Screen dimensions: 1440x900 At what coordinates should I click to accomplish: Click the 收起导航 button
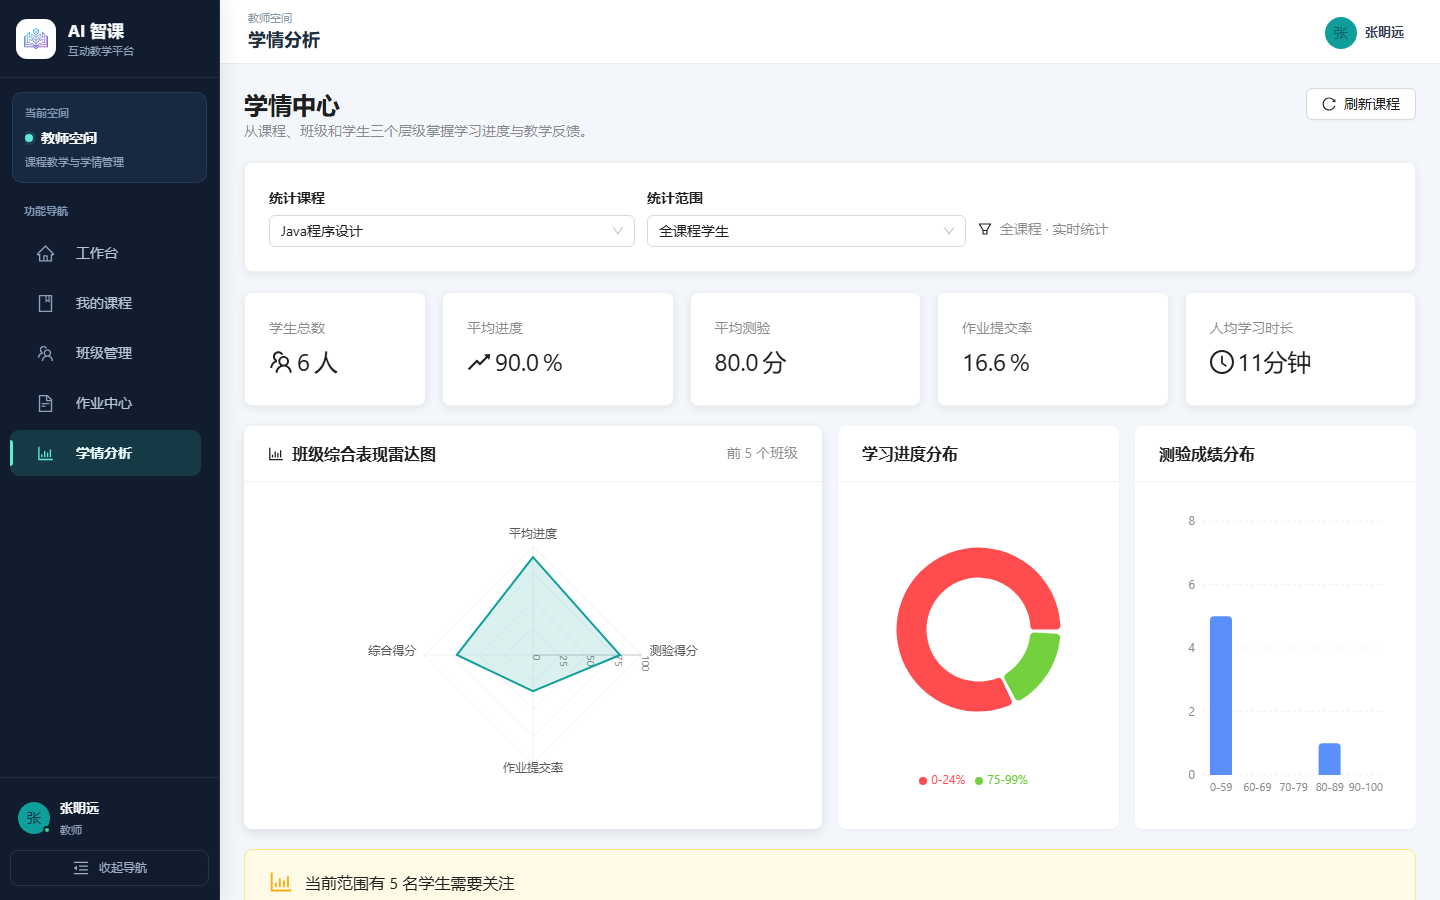click(110, 868)
